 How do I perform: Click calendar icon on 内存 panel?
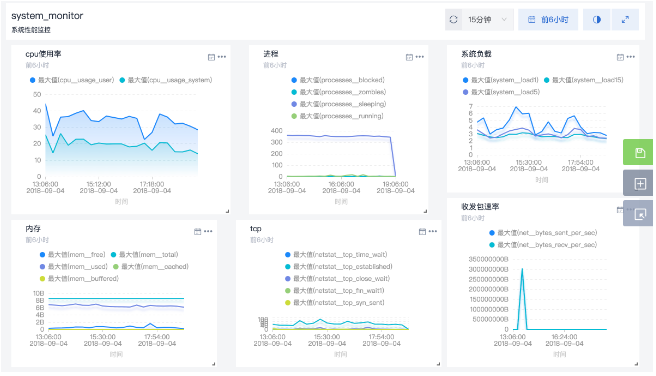coord(197,232)
